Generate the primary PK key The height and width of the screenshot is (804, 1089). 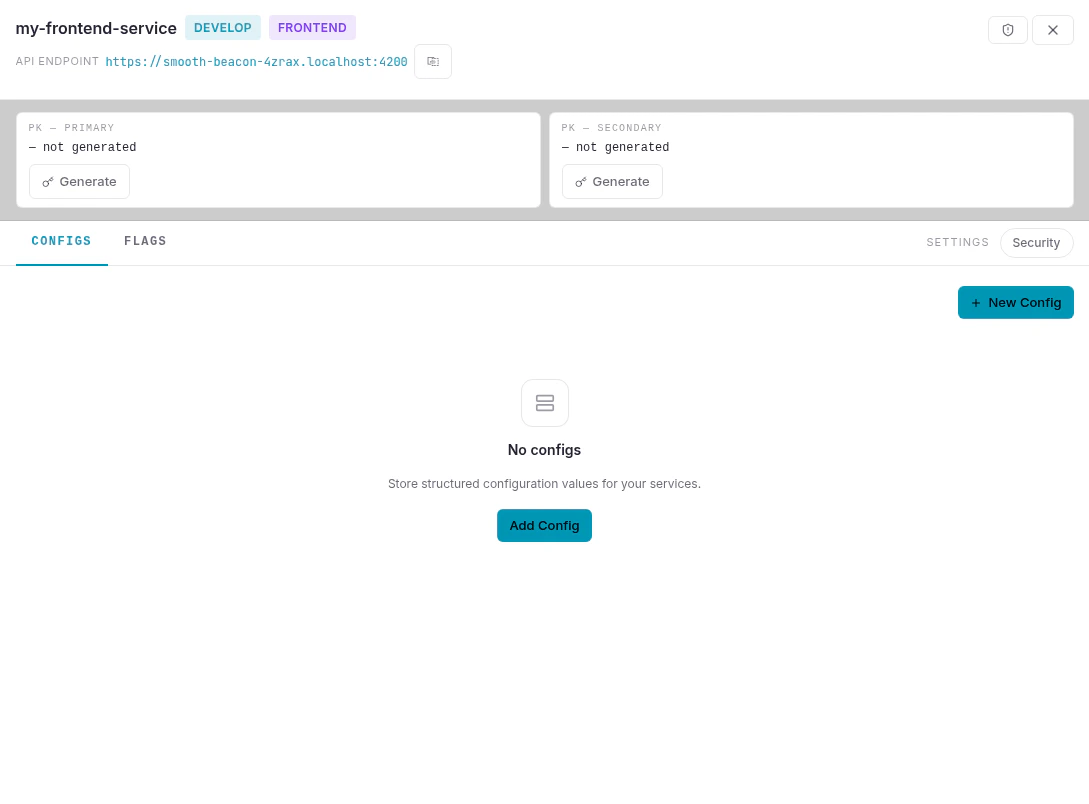click(79, 181)
